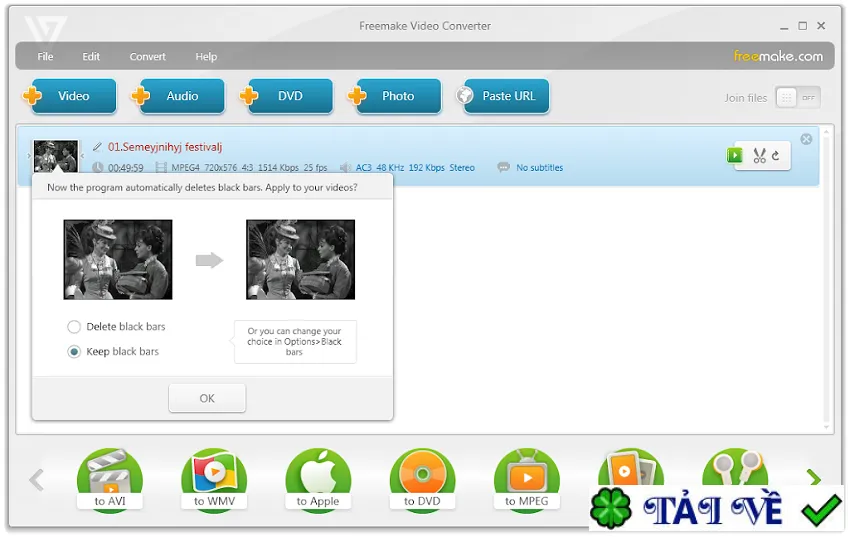The image size is (850, 537).
Task: Show previous formats with the left arrow
Action: tap(36, 480)
